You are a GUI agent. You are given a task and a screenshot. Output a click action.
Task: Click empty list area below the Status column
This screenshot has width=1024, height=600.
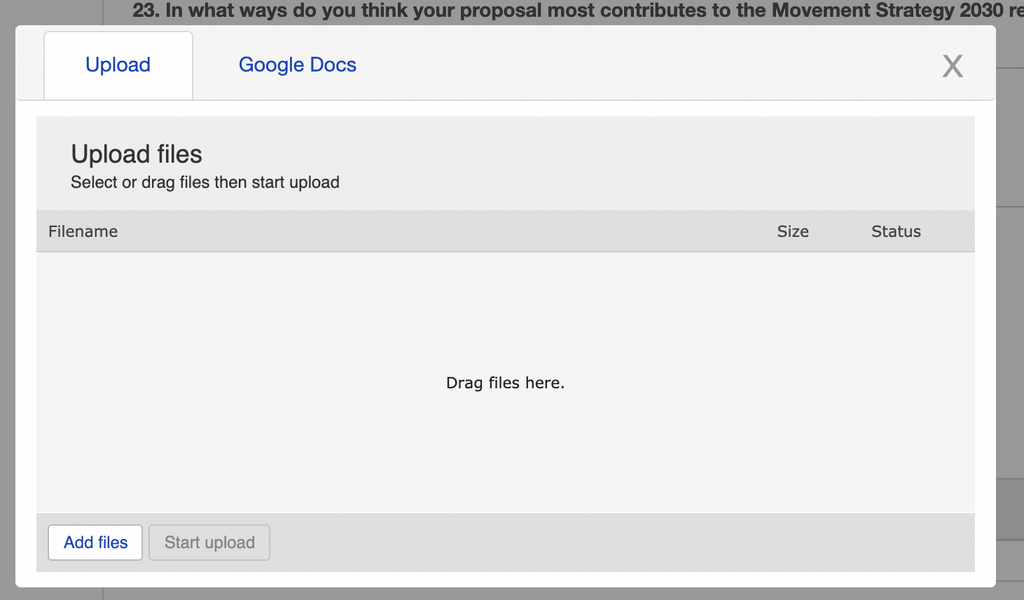pyautogui.click(x=896, y=313)
